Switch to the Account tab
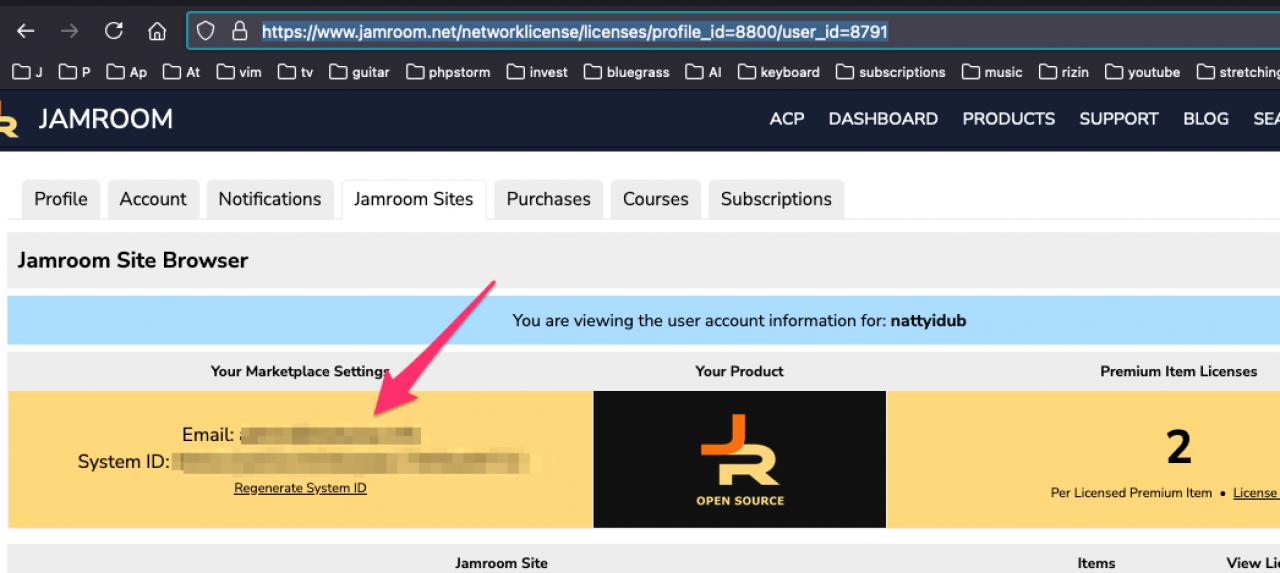1280x573 pixels. [x=153, y=199]
